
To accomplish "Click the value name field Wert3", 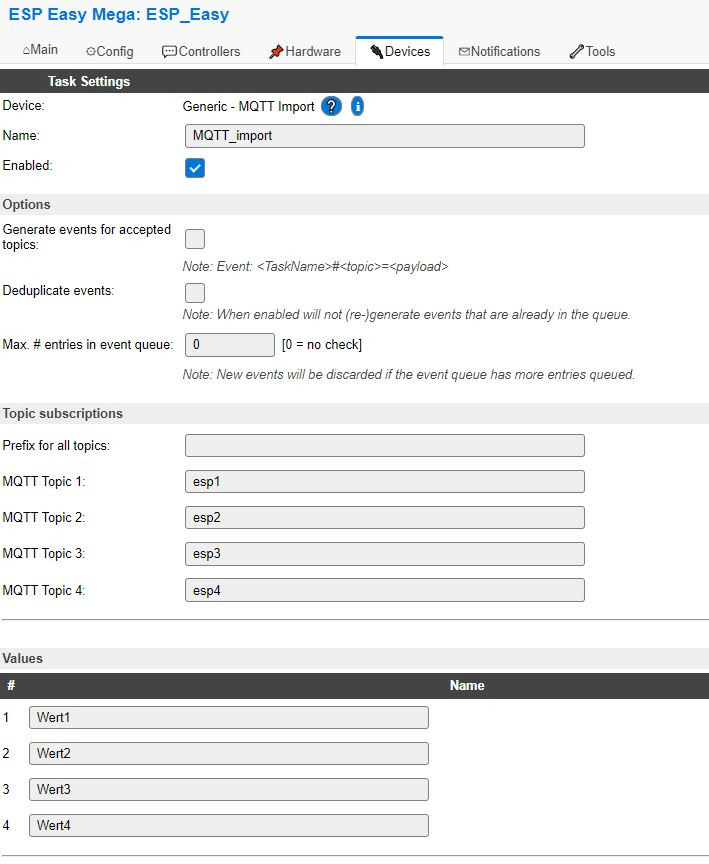I will (229, 789).
